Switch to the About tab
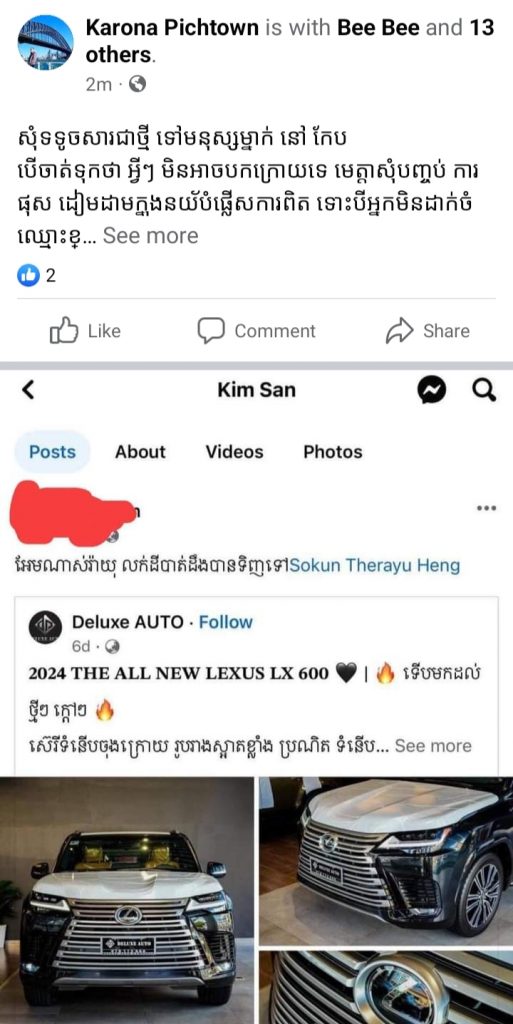 coord(140,452)
